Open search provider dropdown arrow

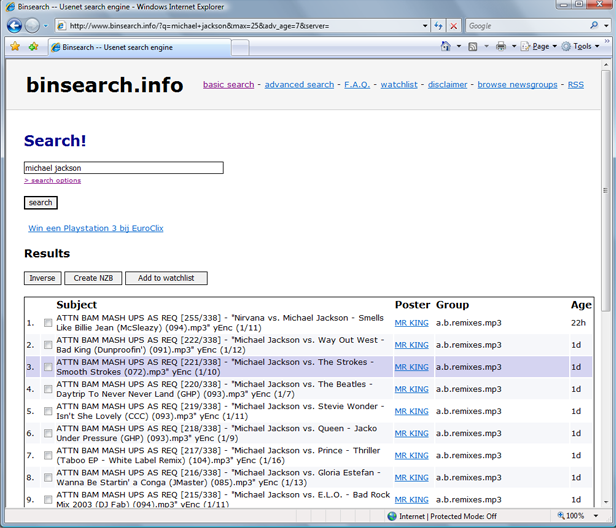tap(606, 26)
